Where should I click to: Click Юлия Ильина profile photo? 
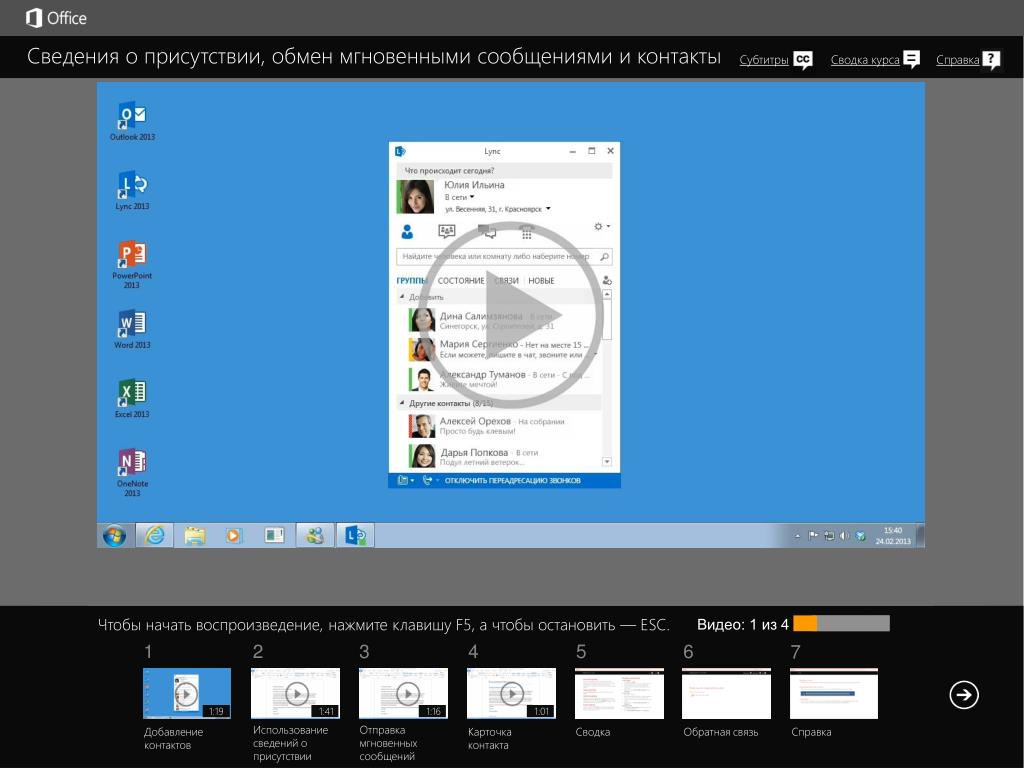point(415,197)
